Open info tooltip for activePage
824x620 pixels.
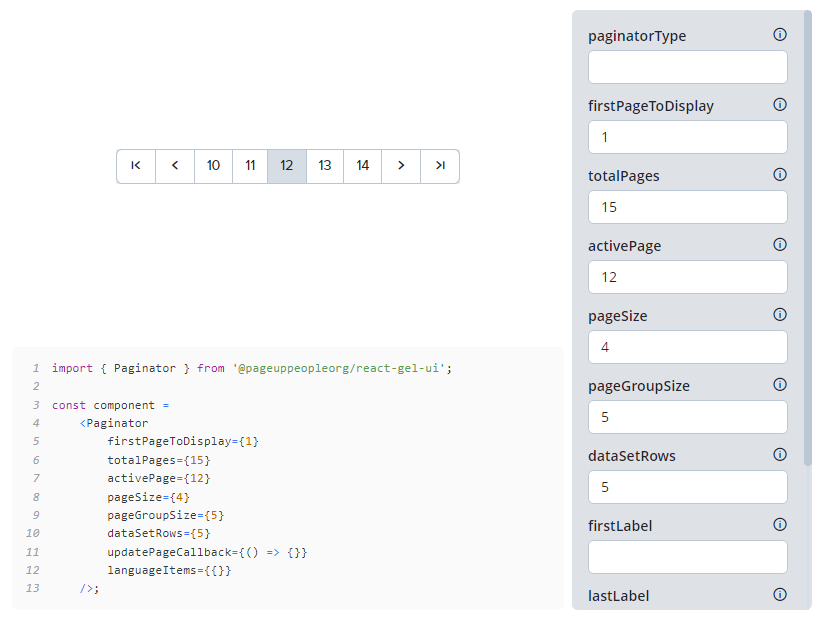[779, 244]
